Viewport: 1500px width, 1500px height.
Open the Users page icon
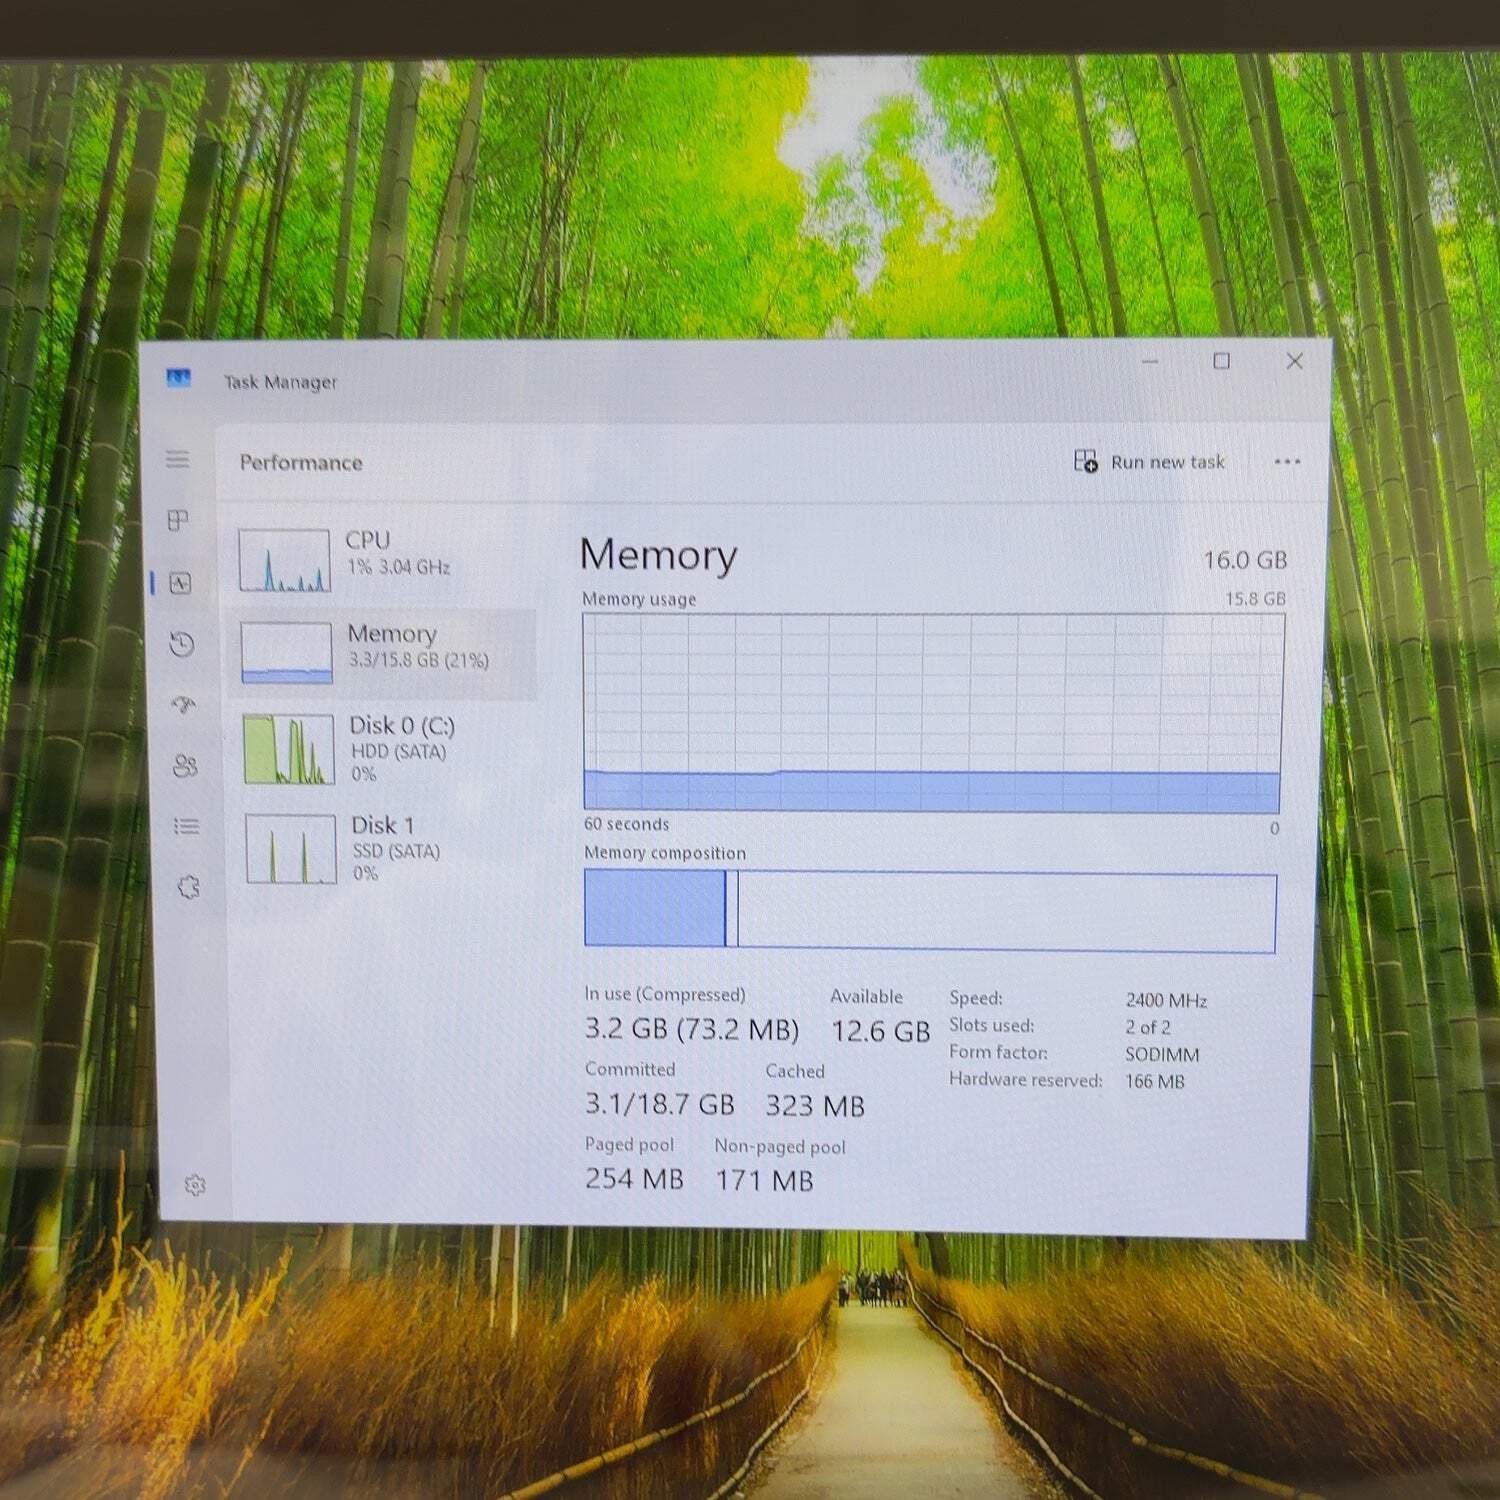point(185,766)
